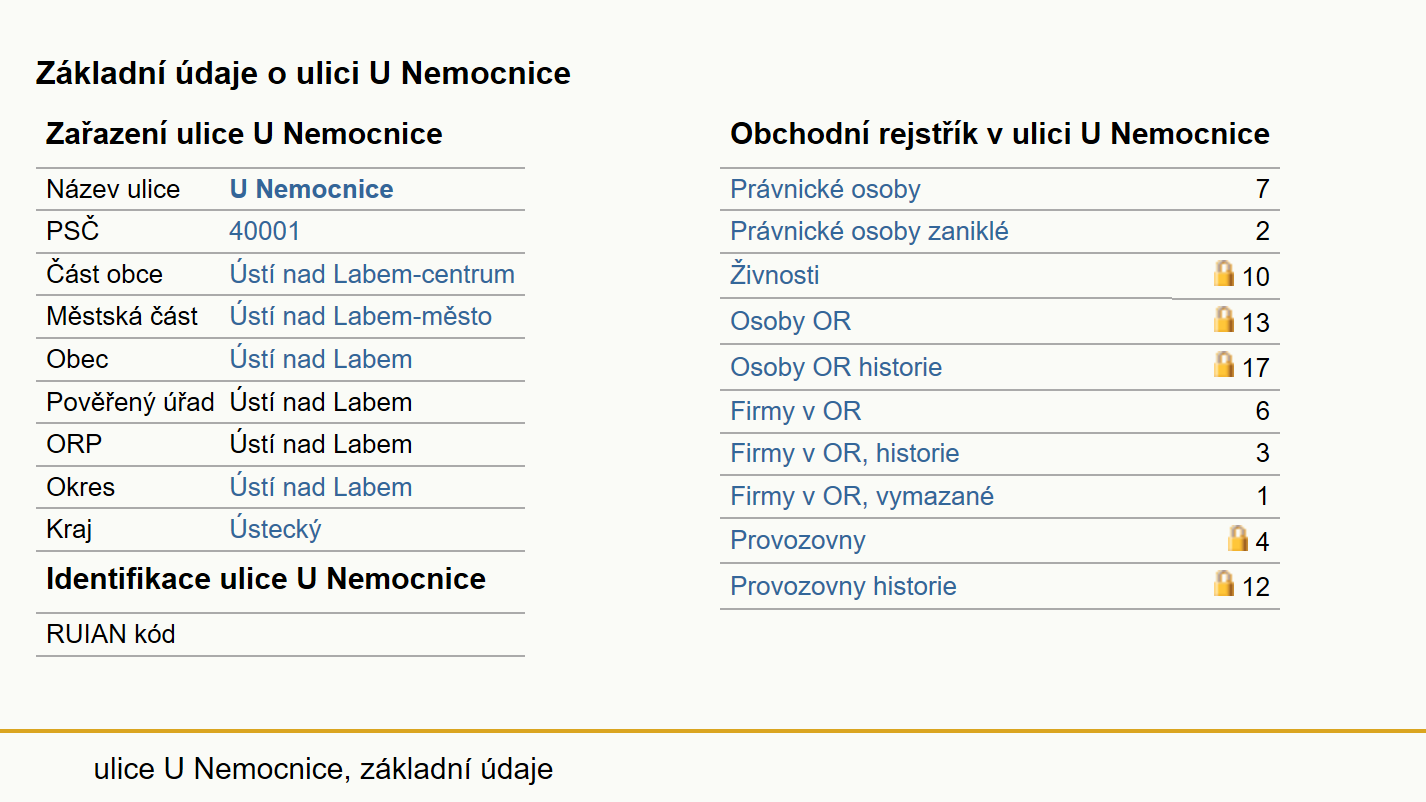This screenshot has width=1426, height=802.
Task: Click the U Nemocnice street name link
Action: [x=311, y=189]
